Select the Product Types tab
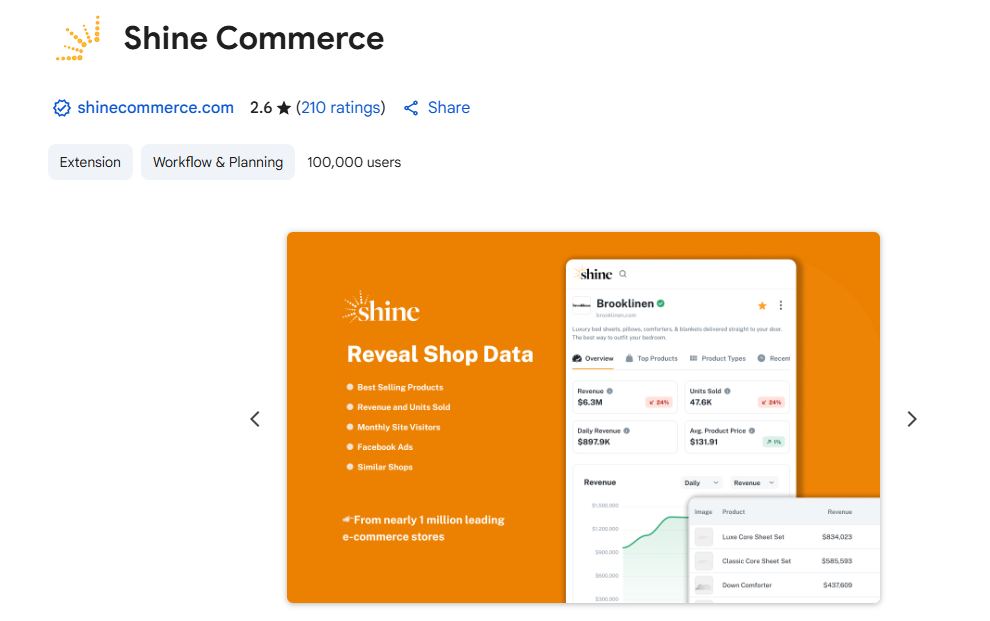 [717, 358]
